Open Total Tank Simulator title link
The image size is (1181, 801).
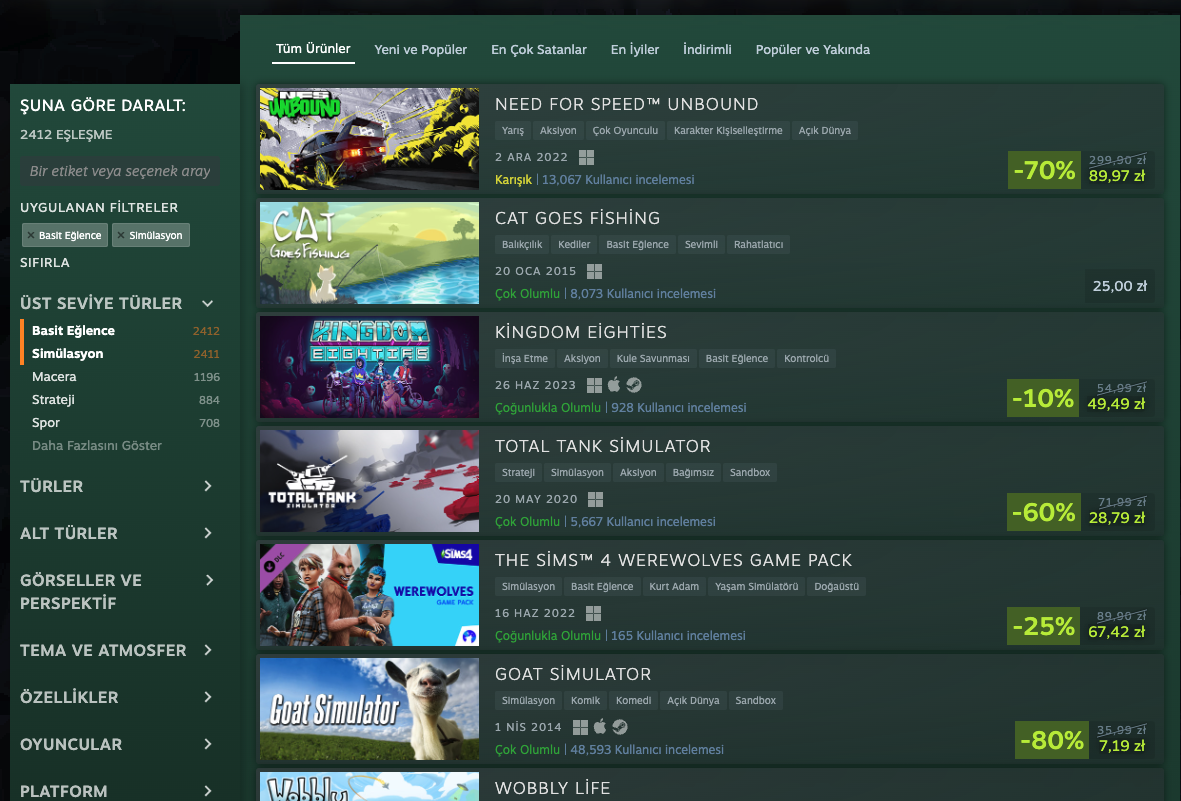click(602, 446)
